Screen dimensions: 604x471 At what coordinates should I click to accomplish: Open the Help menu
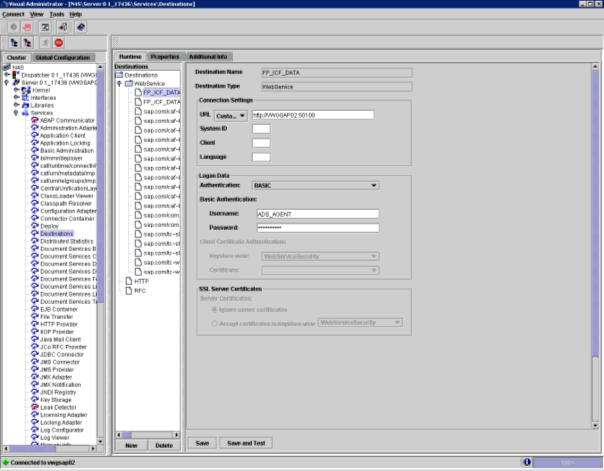click(x=76, y=14)
